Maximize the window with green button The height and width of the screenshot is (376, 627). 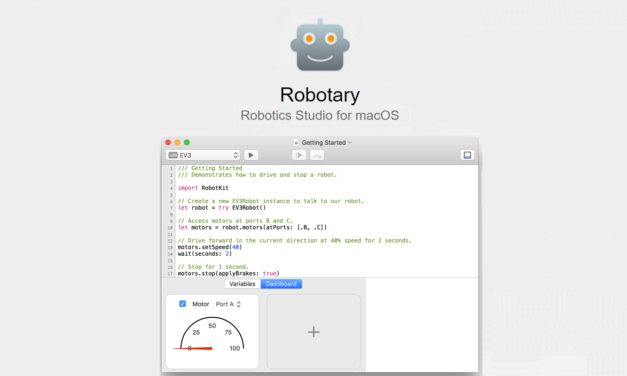[x=187, y=142]
